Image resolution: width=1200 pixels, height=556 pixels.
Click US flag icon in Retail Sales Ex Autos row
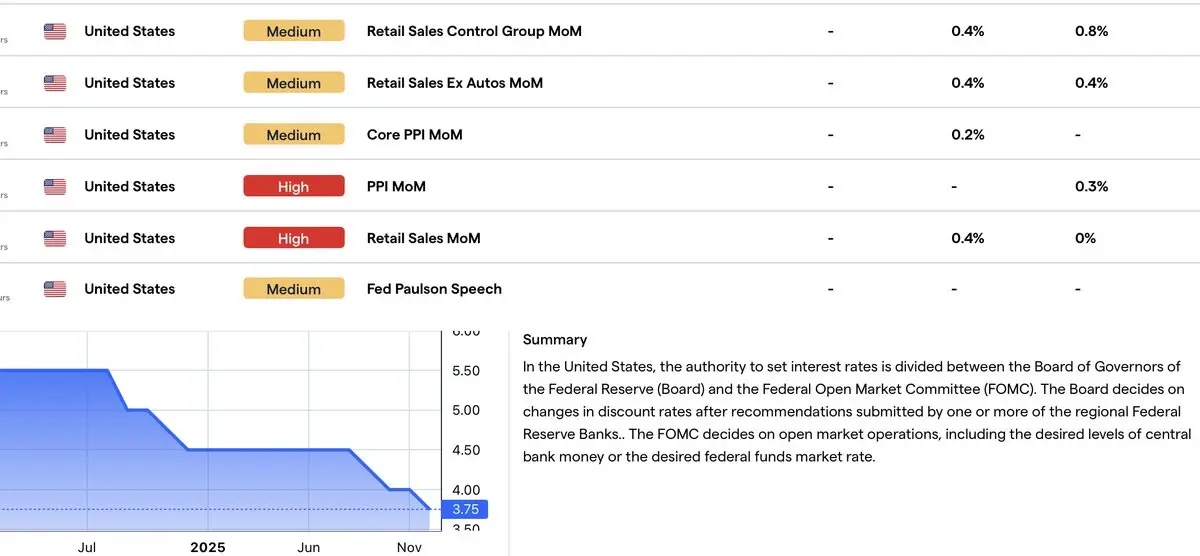click(x=55, y=83)
